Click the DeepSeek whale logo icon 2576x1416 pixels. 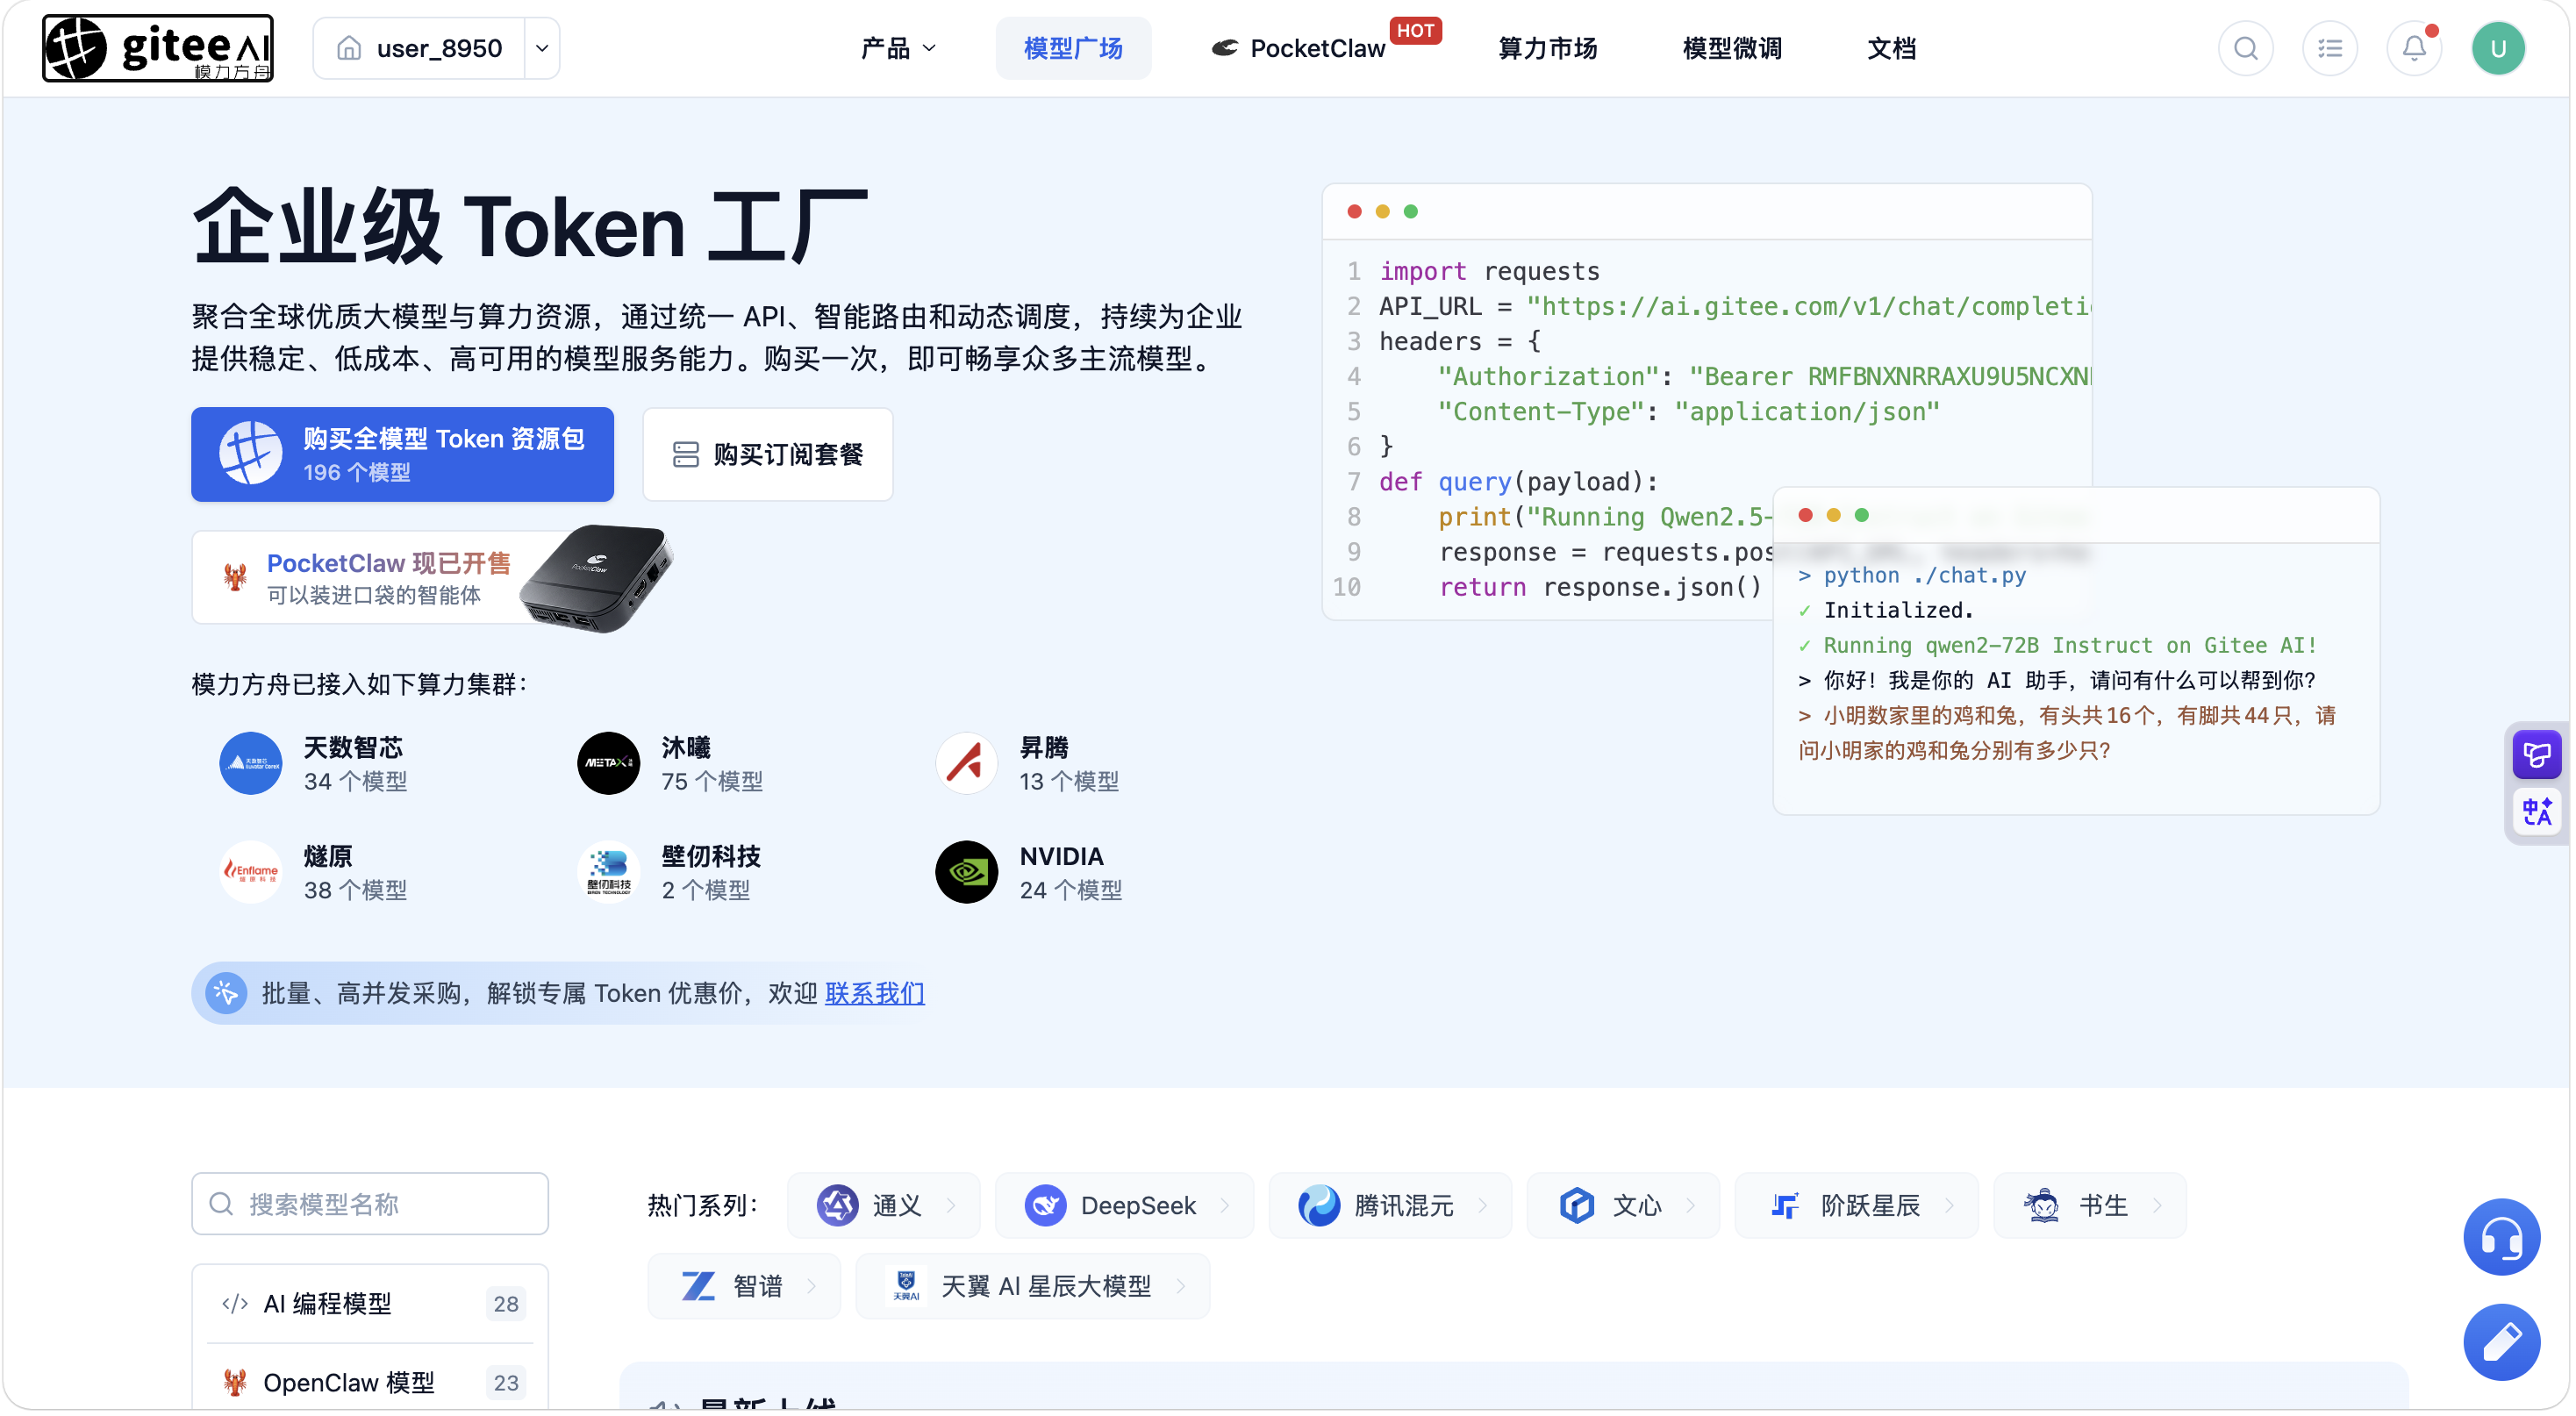coord(1045,1205)
